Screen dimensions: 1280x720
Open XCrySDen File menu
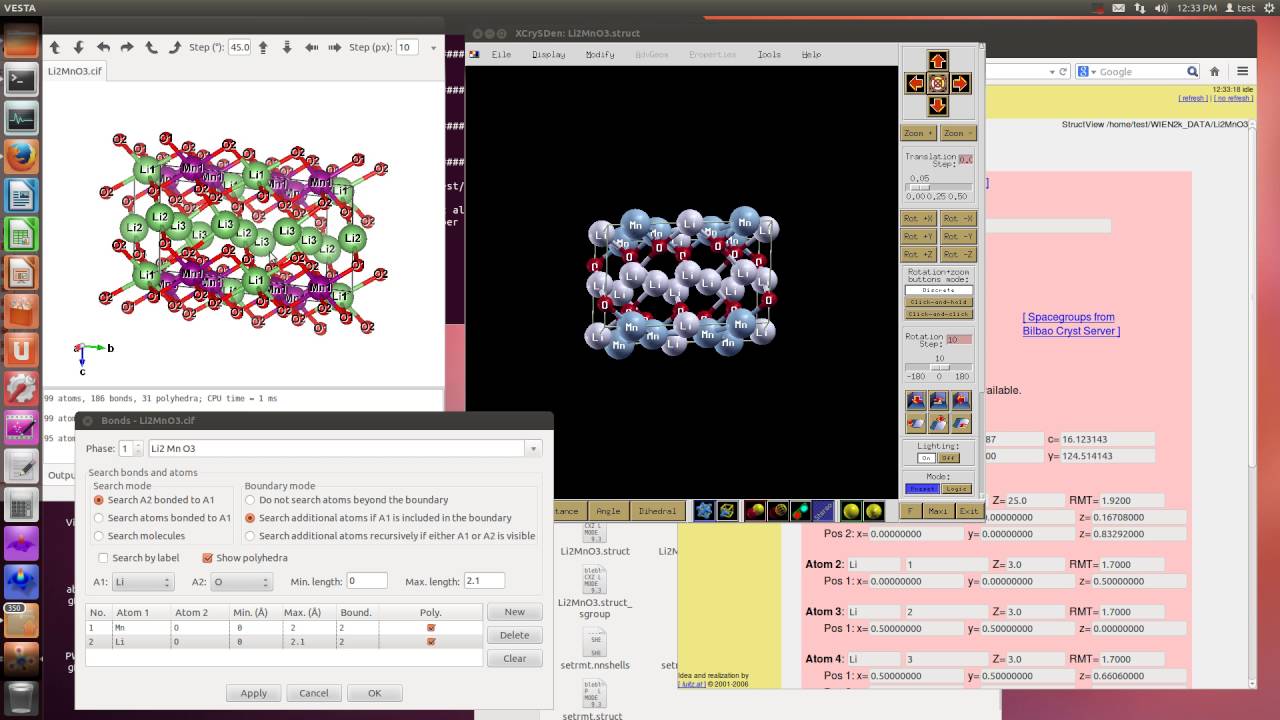point(501,54)
